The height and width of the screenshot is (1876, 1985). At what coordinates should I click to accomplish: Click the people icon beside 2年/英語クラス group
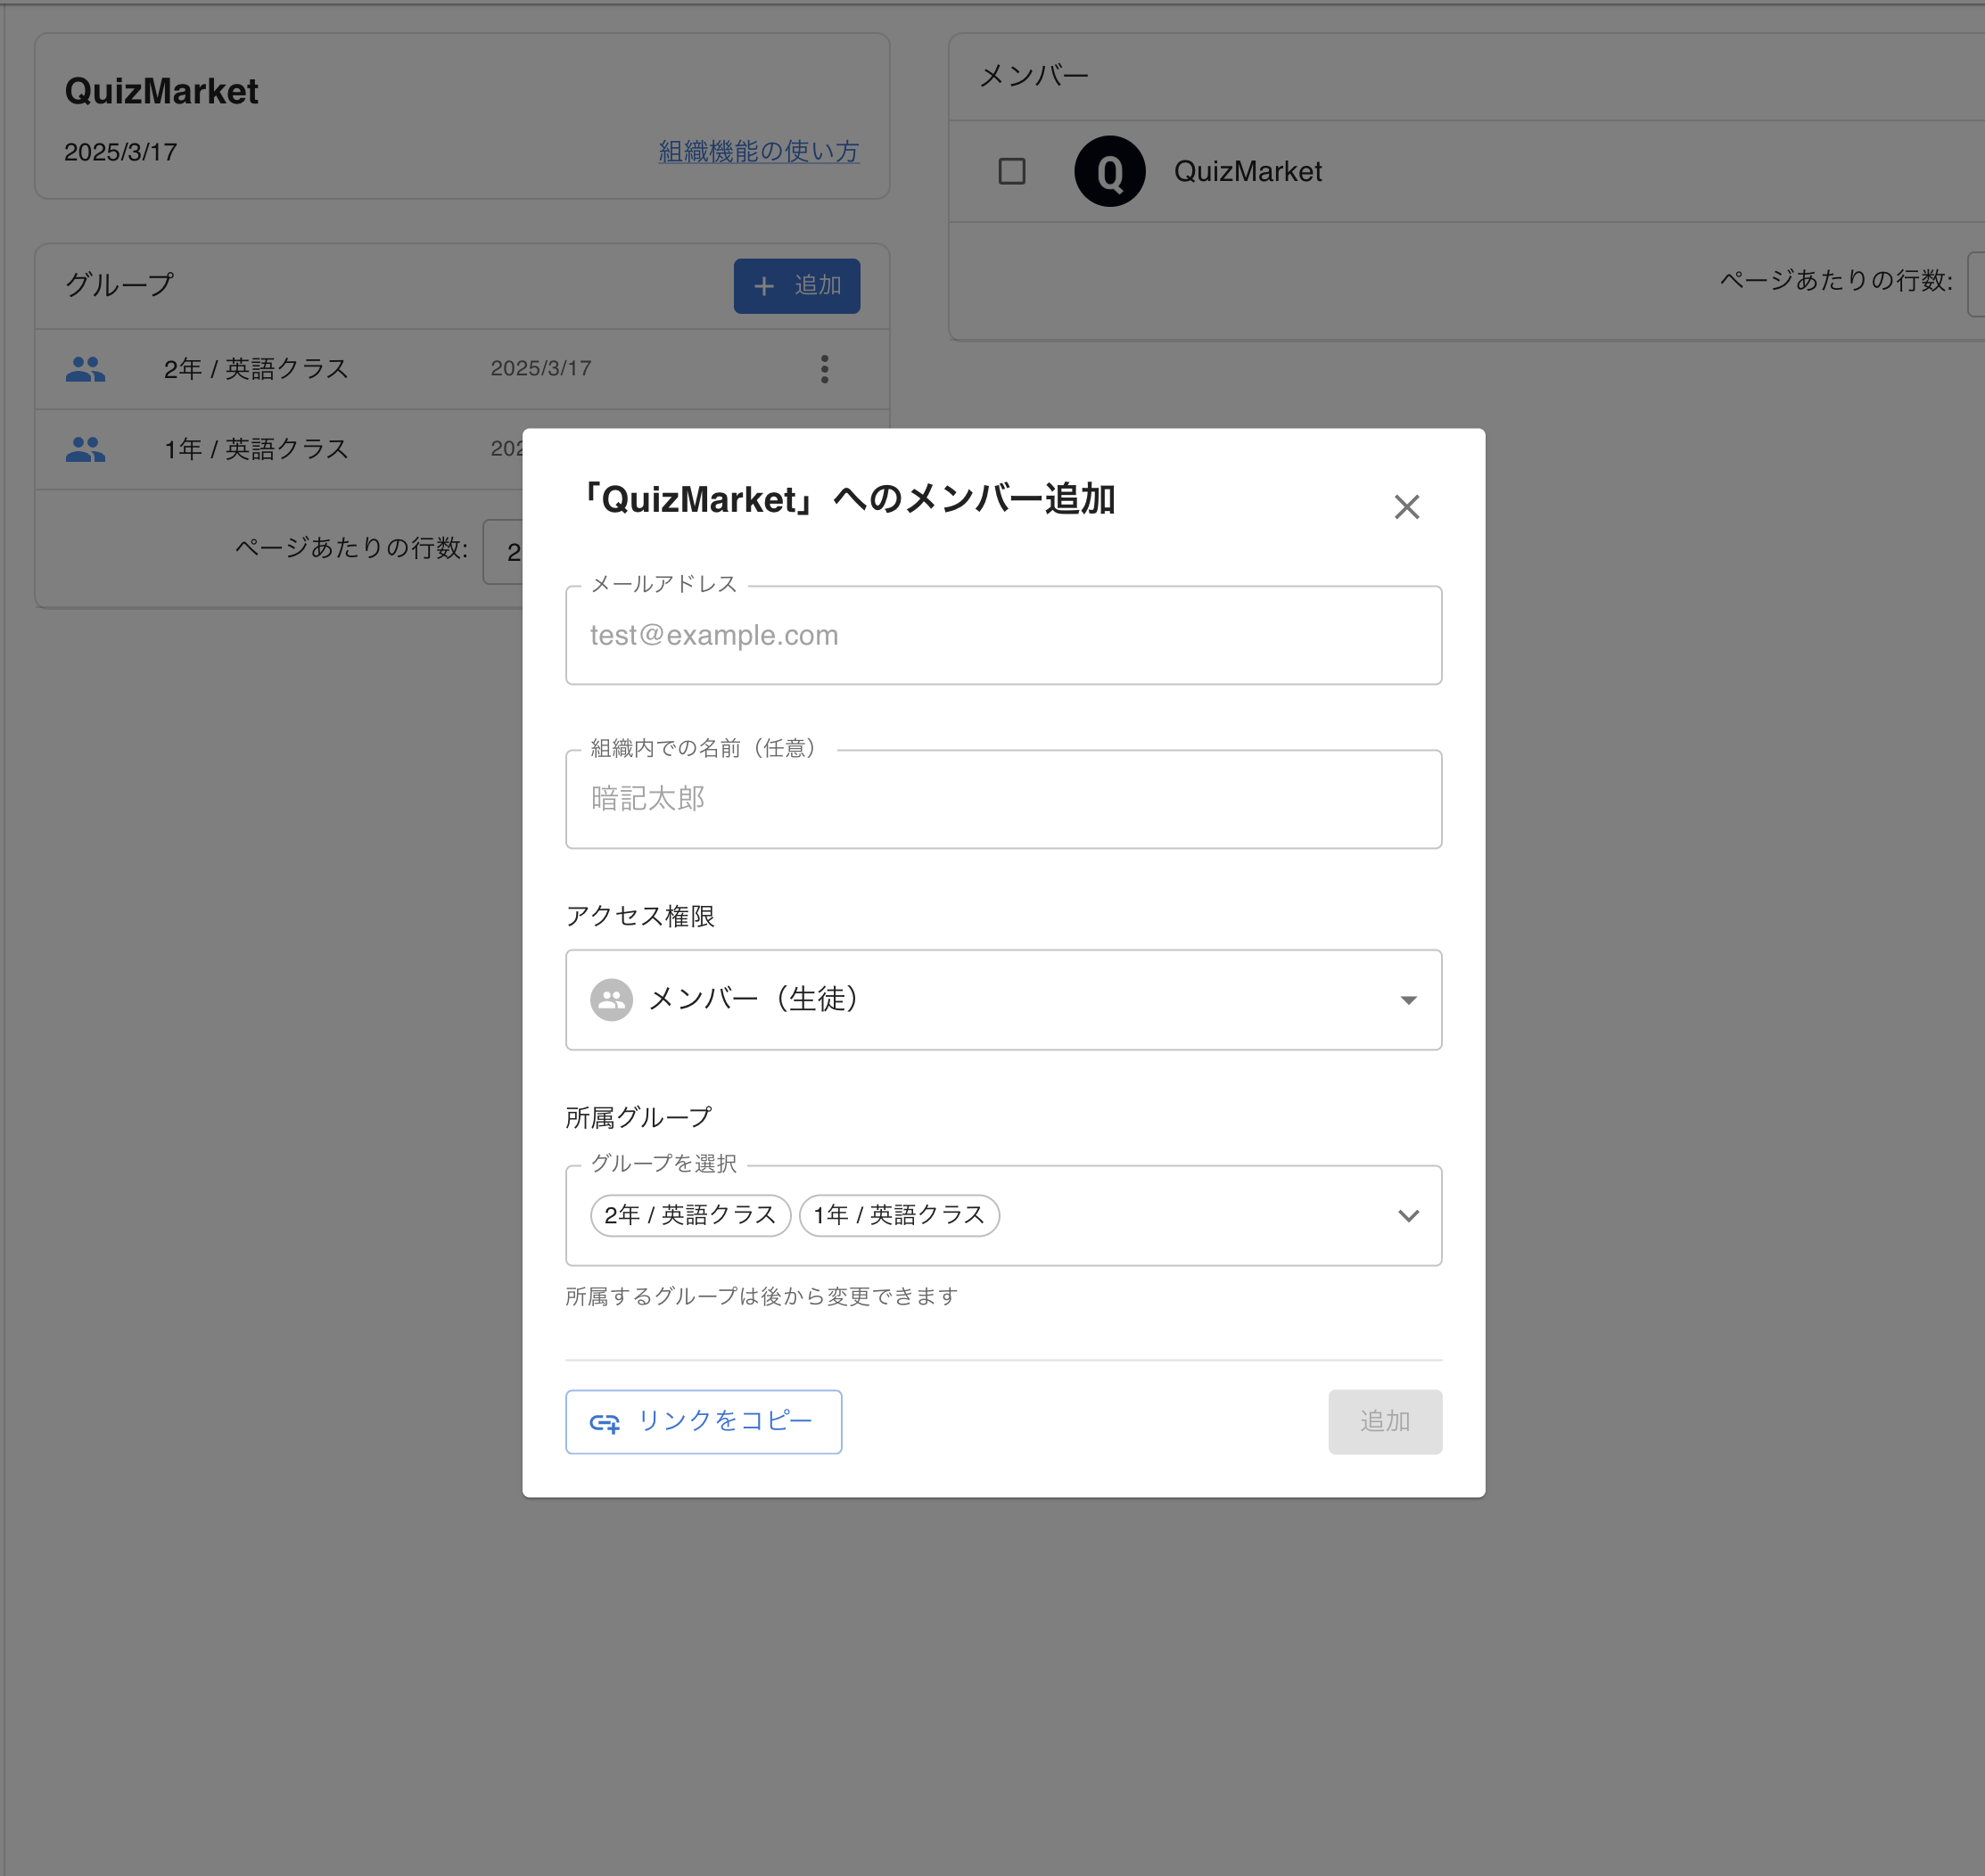[86, 368]
